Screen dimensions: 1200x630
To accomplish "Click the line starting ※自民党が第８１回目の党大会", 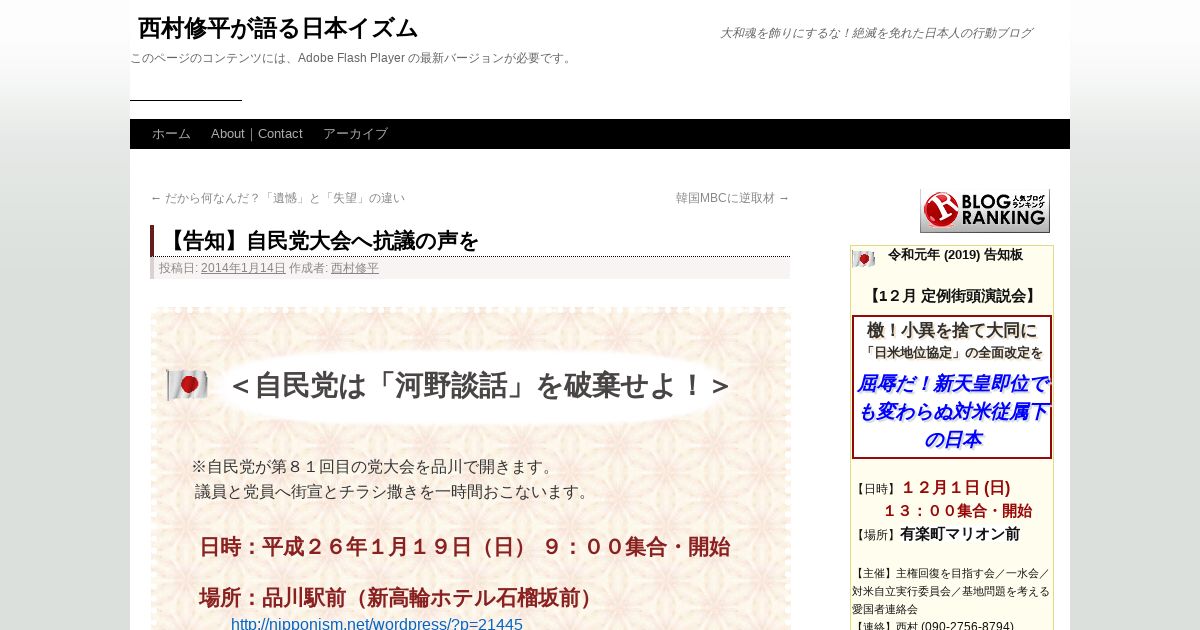I will point(375,467).
